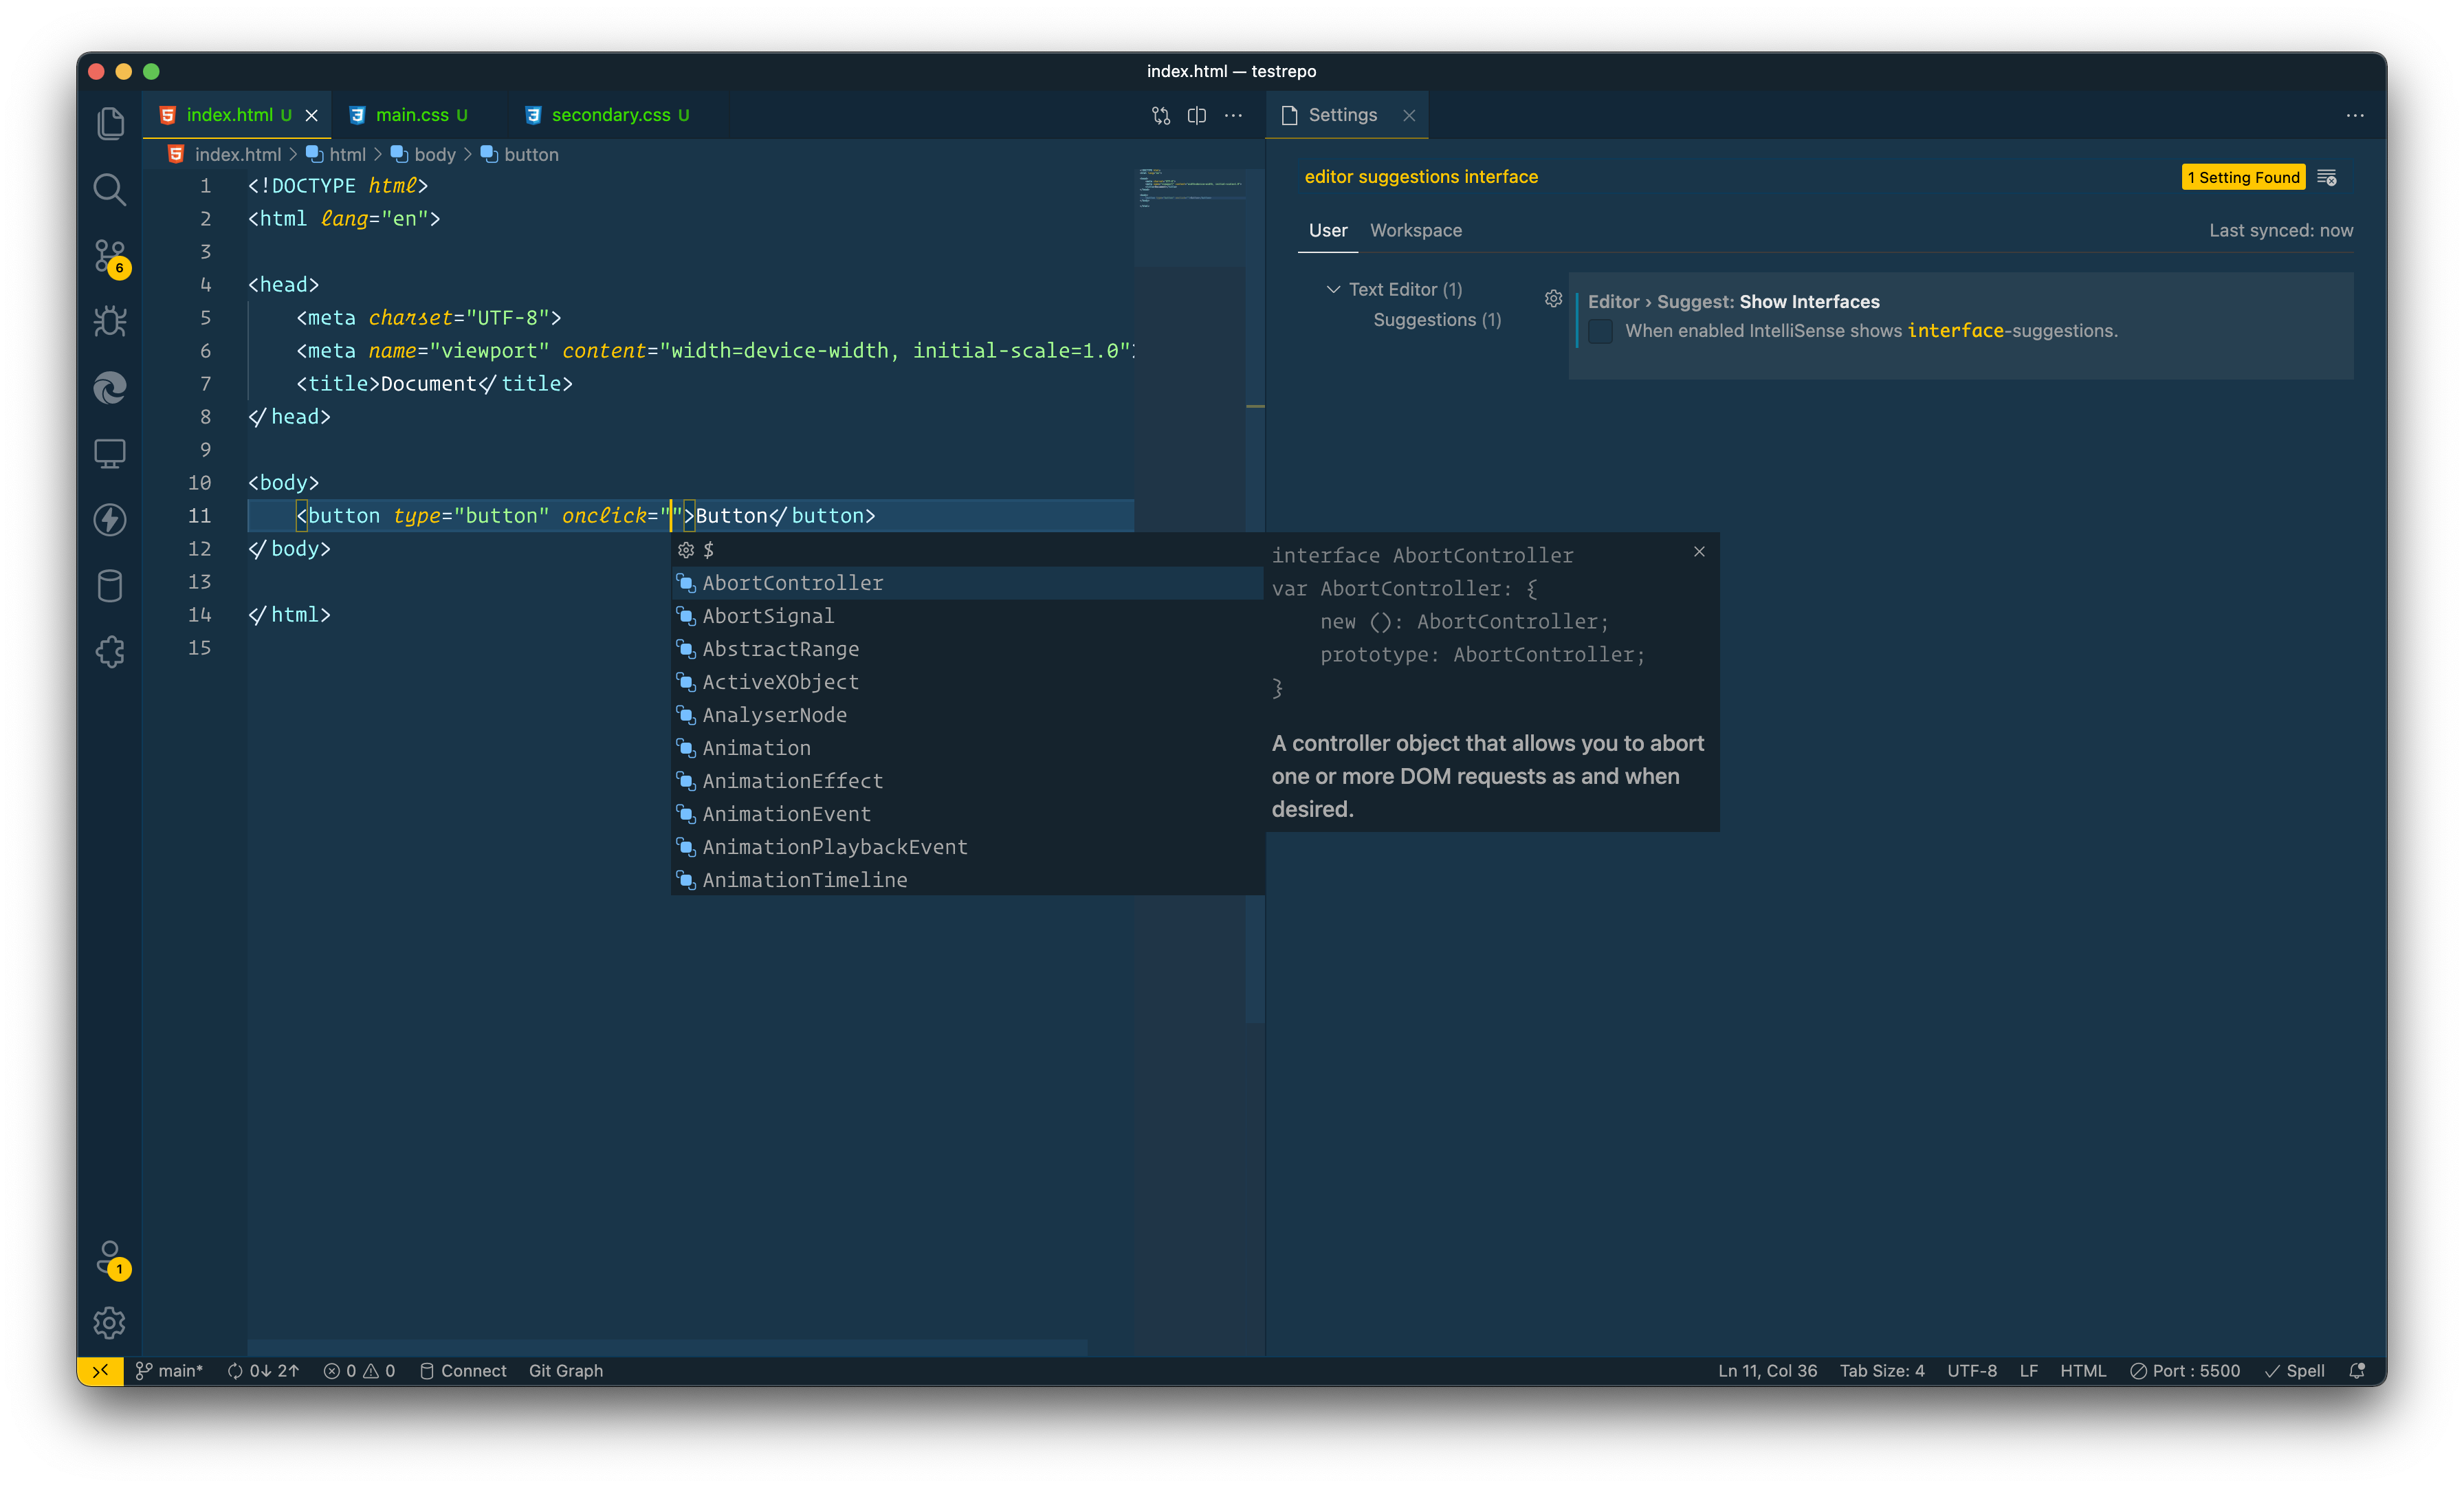The image size is (2464, 1488).
Task: Open Microsoft Edge Tools view
Action: coord(110,387)
